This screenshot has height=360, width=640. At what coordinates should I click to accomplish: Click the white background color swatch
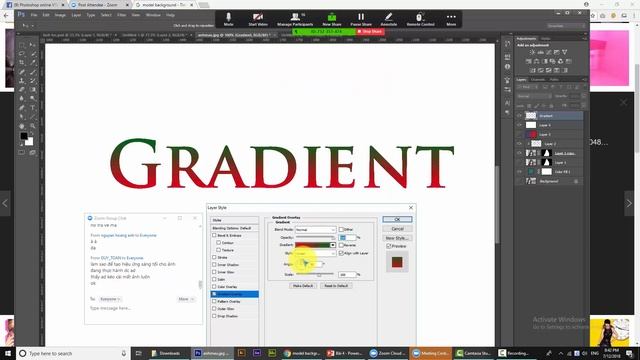click(x=30, y=142)
